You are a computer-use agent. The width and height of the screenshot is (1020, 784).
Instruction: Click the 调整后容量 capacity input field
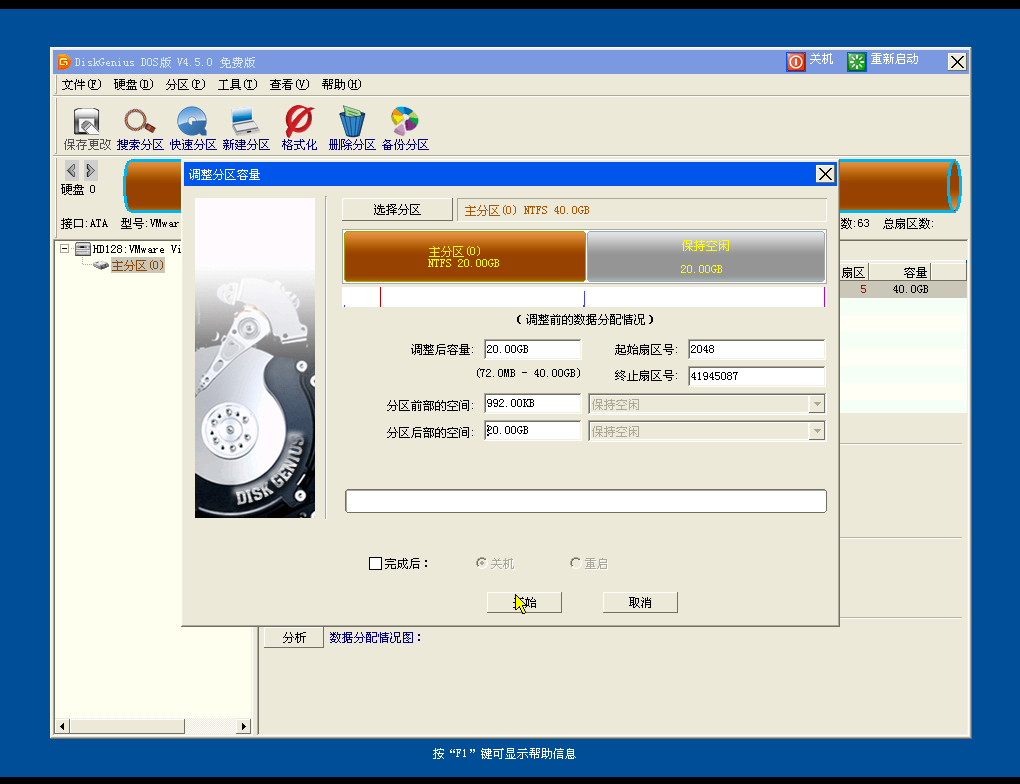[x=532, y=349]
